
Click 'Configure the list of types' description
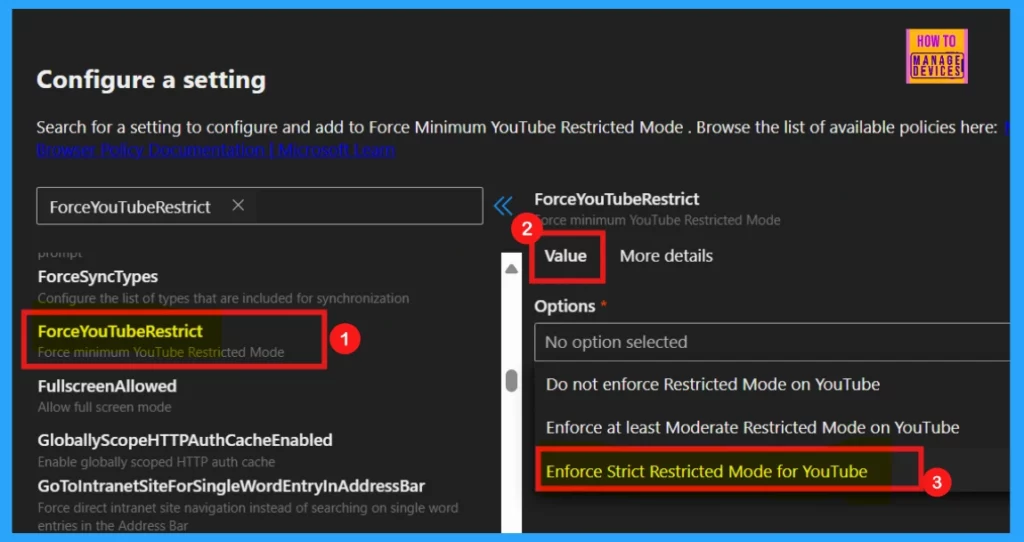(223, 299)
